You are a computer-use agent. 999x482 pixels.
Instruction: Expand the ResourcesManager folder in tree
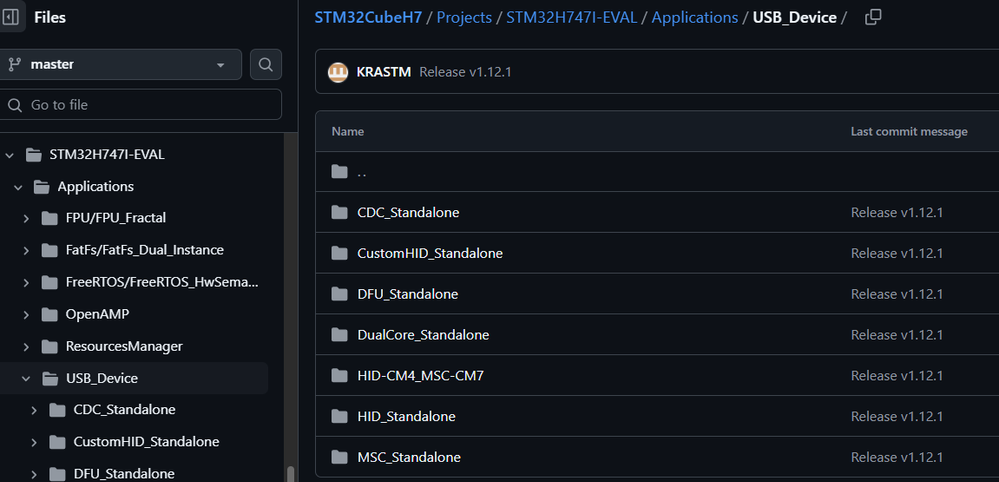[x=26, y=347]
